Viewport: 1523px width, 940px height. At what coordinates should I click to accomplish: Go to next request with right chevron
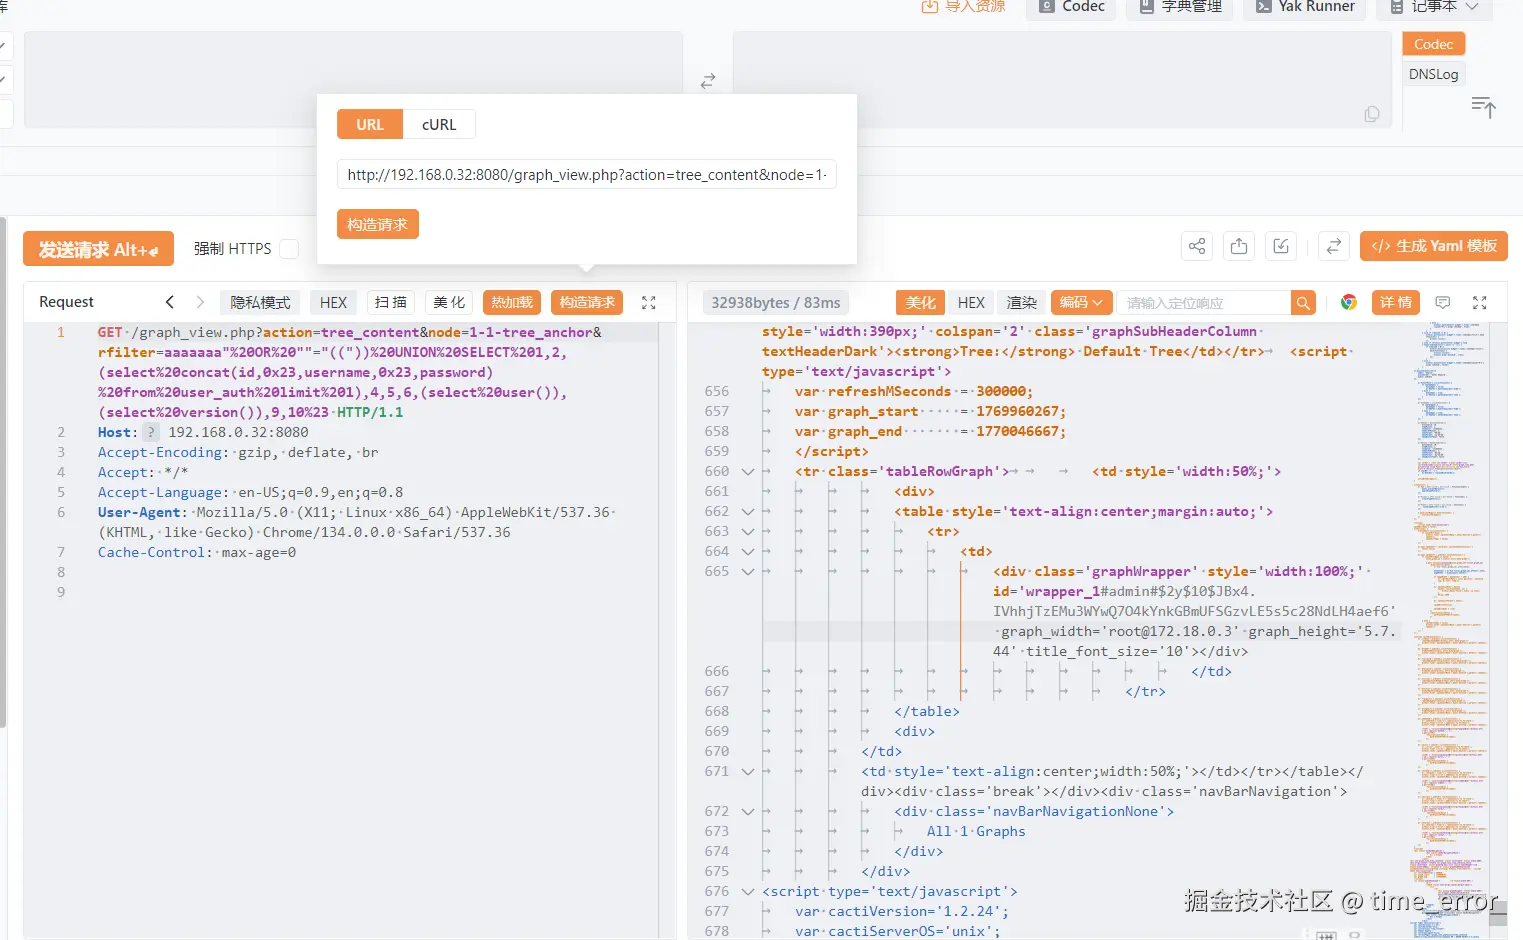(x=200, y=302)
